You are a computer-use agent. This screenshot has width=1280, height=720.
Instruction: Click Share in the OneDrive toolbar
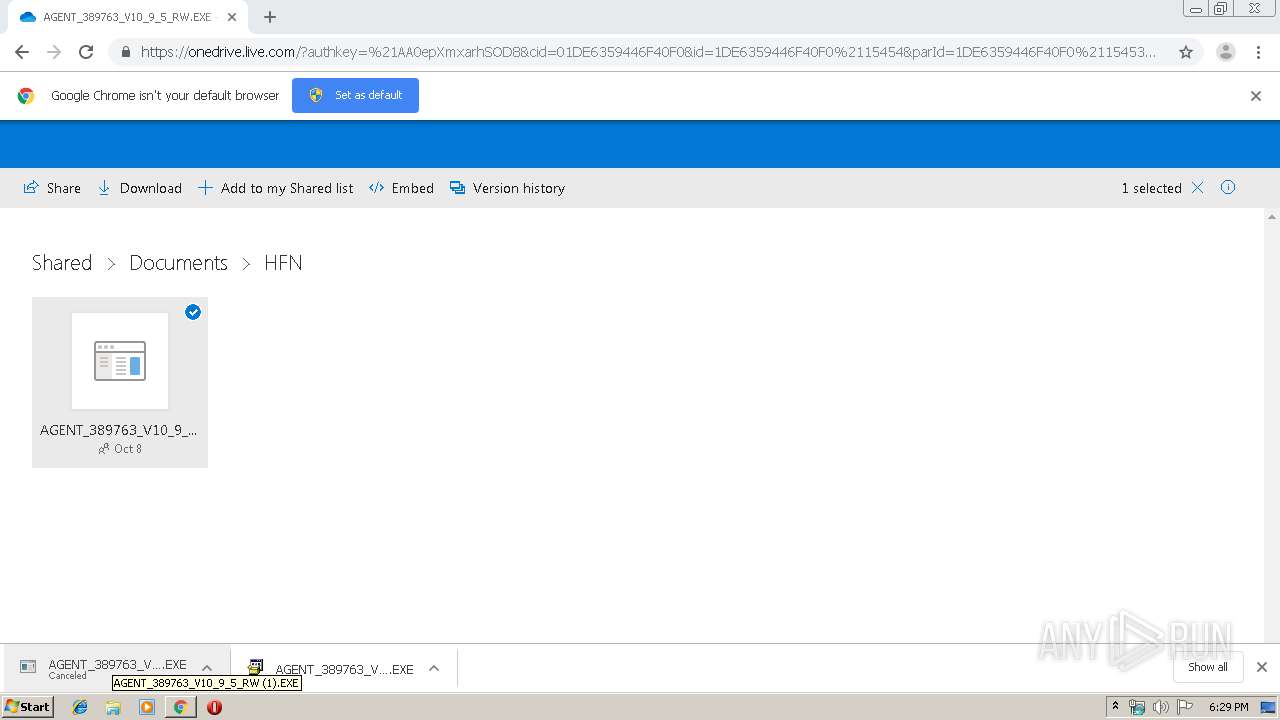click(x=52, y=188)
